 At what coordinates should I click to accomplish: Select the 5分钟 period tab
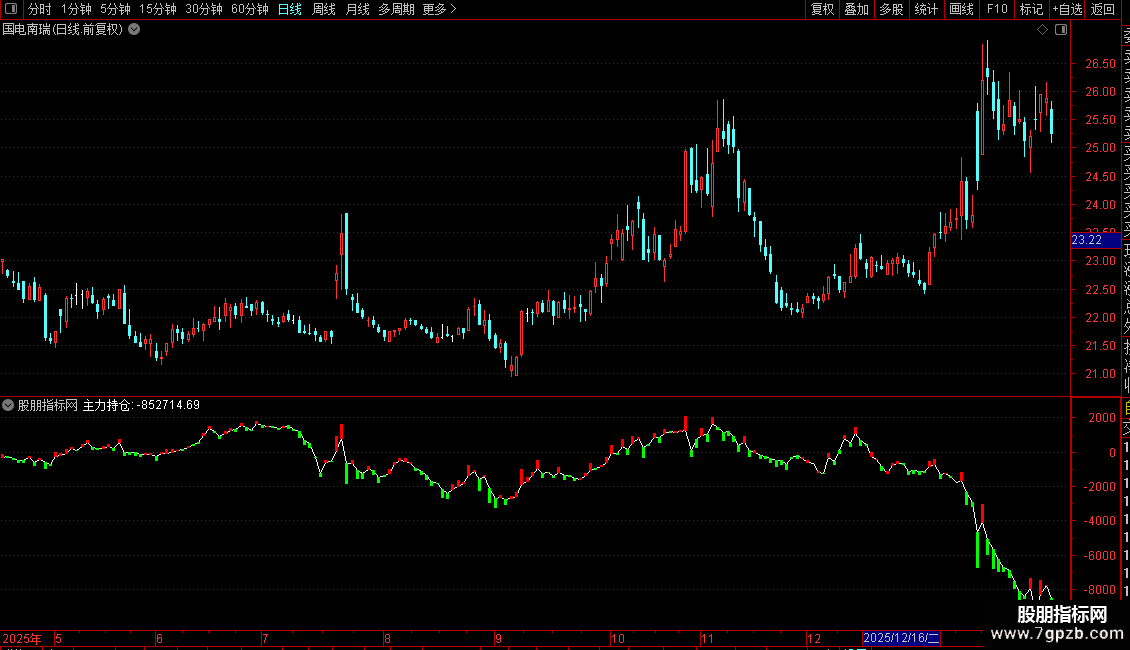point(115,9)
